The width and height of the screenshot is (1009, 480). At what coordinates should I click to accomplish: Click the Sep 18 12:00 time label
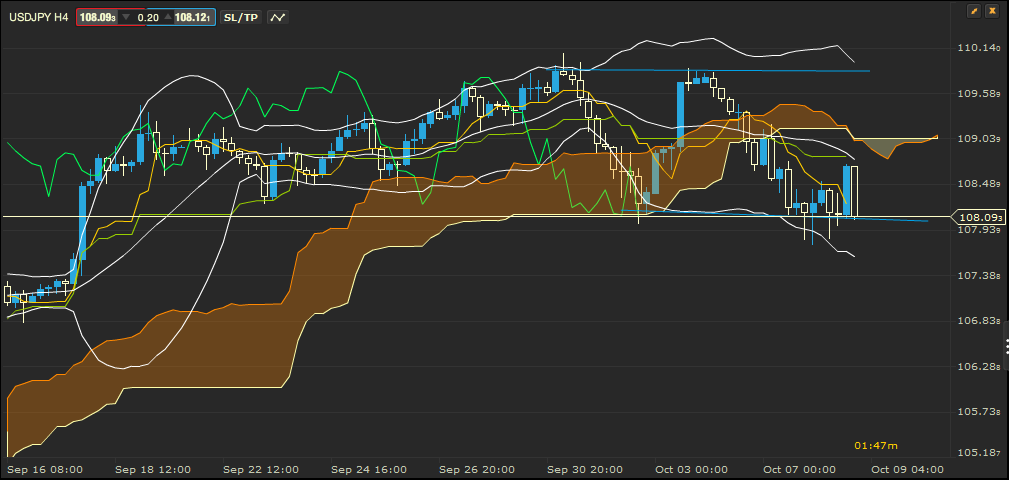[x=153, y=469]
